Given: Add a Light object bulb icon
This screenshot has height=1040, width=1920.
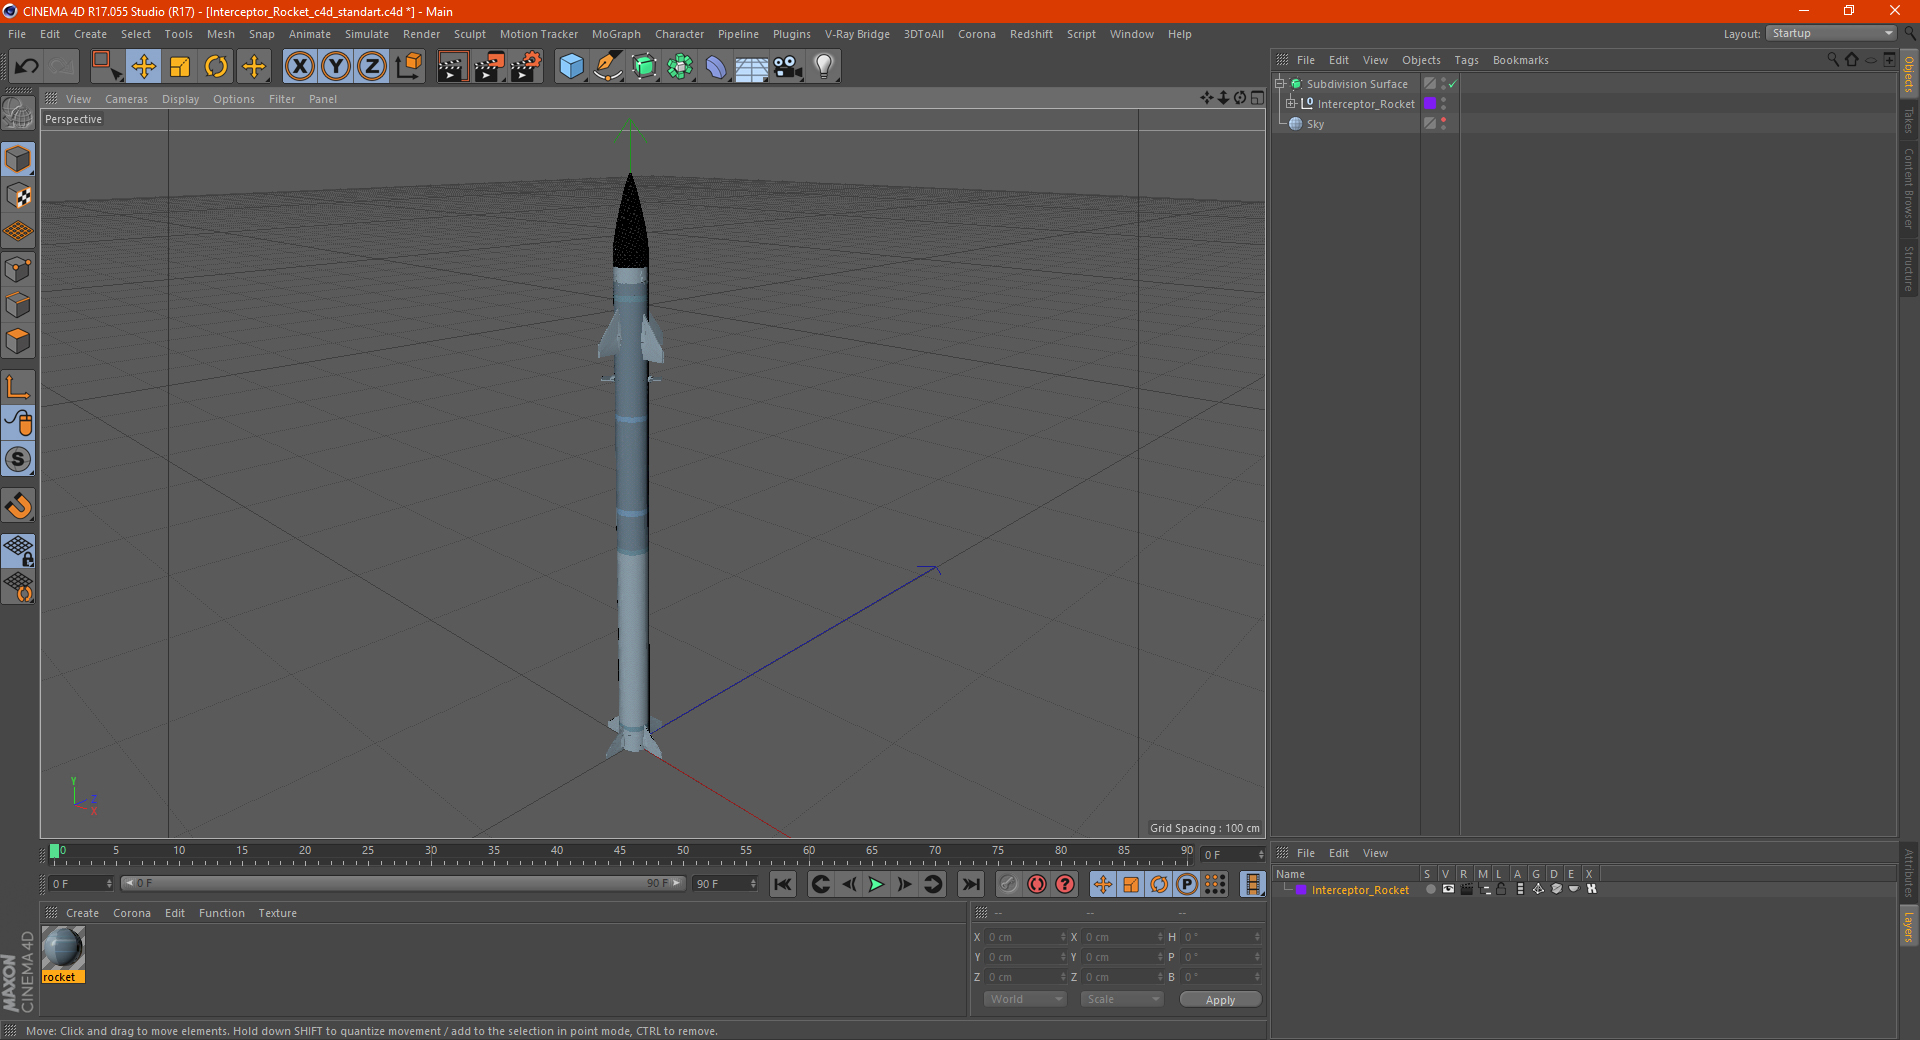Looking at the screenshot, I should pos(824,67).
